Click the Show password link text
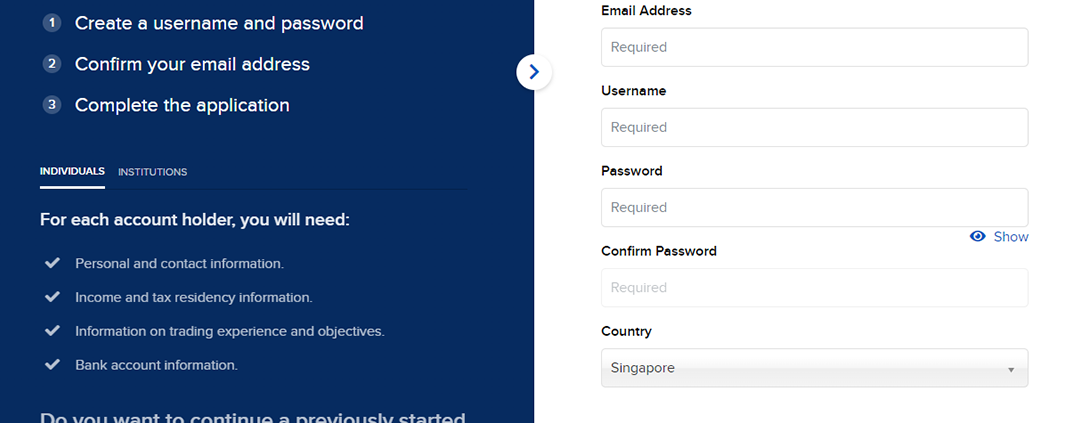The image size is (1080, 423). click(x=1011, y=237)
